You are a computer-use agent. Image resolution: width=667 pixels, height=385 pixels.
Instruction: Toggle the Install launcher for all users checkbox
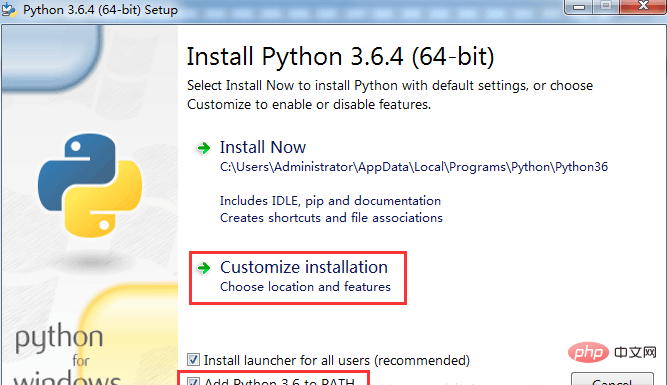(x=193, y=360)
